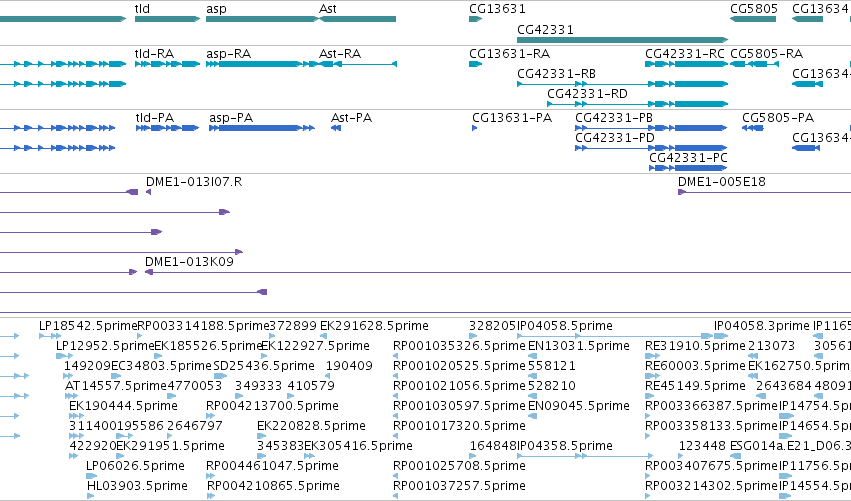Image resolution: width=851 pixels, height=501 pixels.
Task: Select the AT14557.5prime EST label
Action: click(116, 386)
